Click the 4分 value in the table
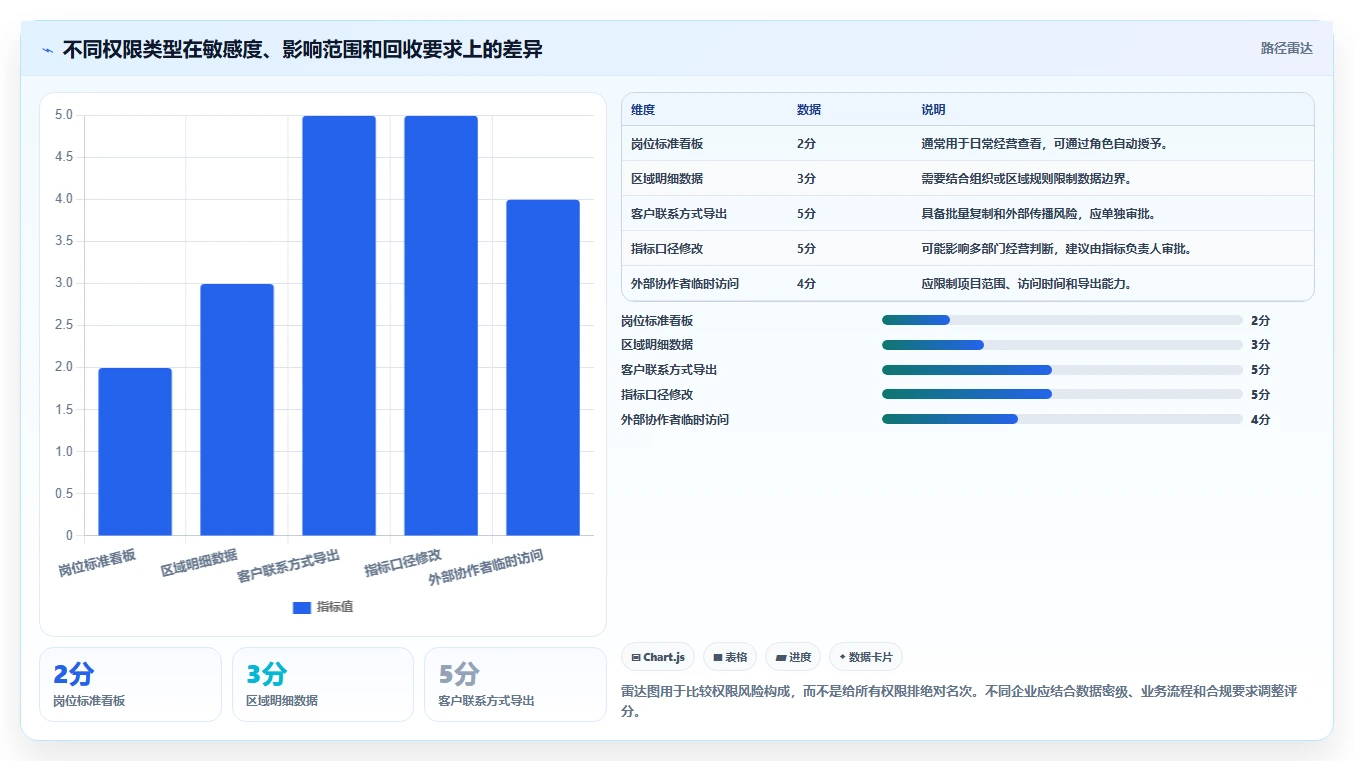The image size is (1354, 761). click(x=806, y=284)
